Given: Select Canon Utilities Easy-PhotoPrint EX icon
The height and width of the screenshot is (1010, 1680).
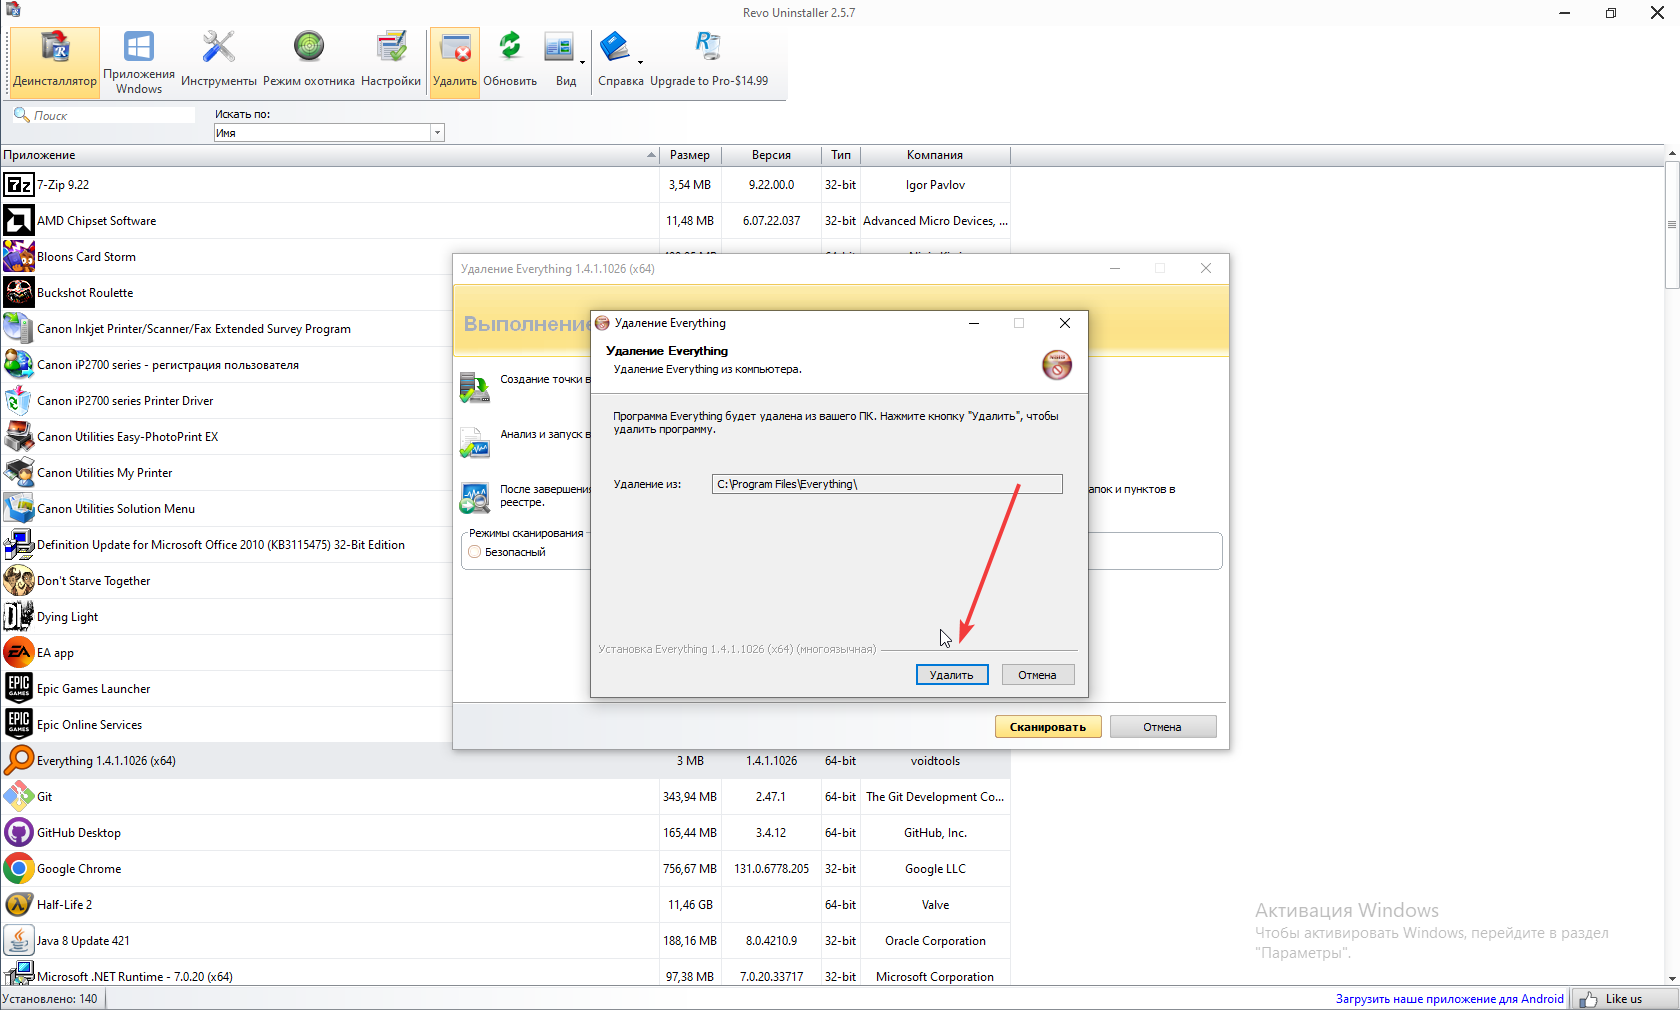Looking at the screenshot, I should point(18,437).
